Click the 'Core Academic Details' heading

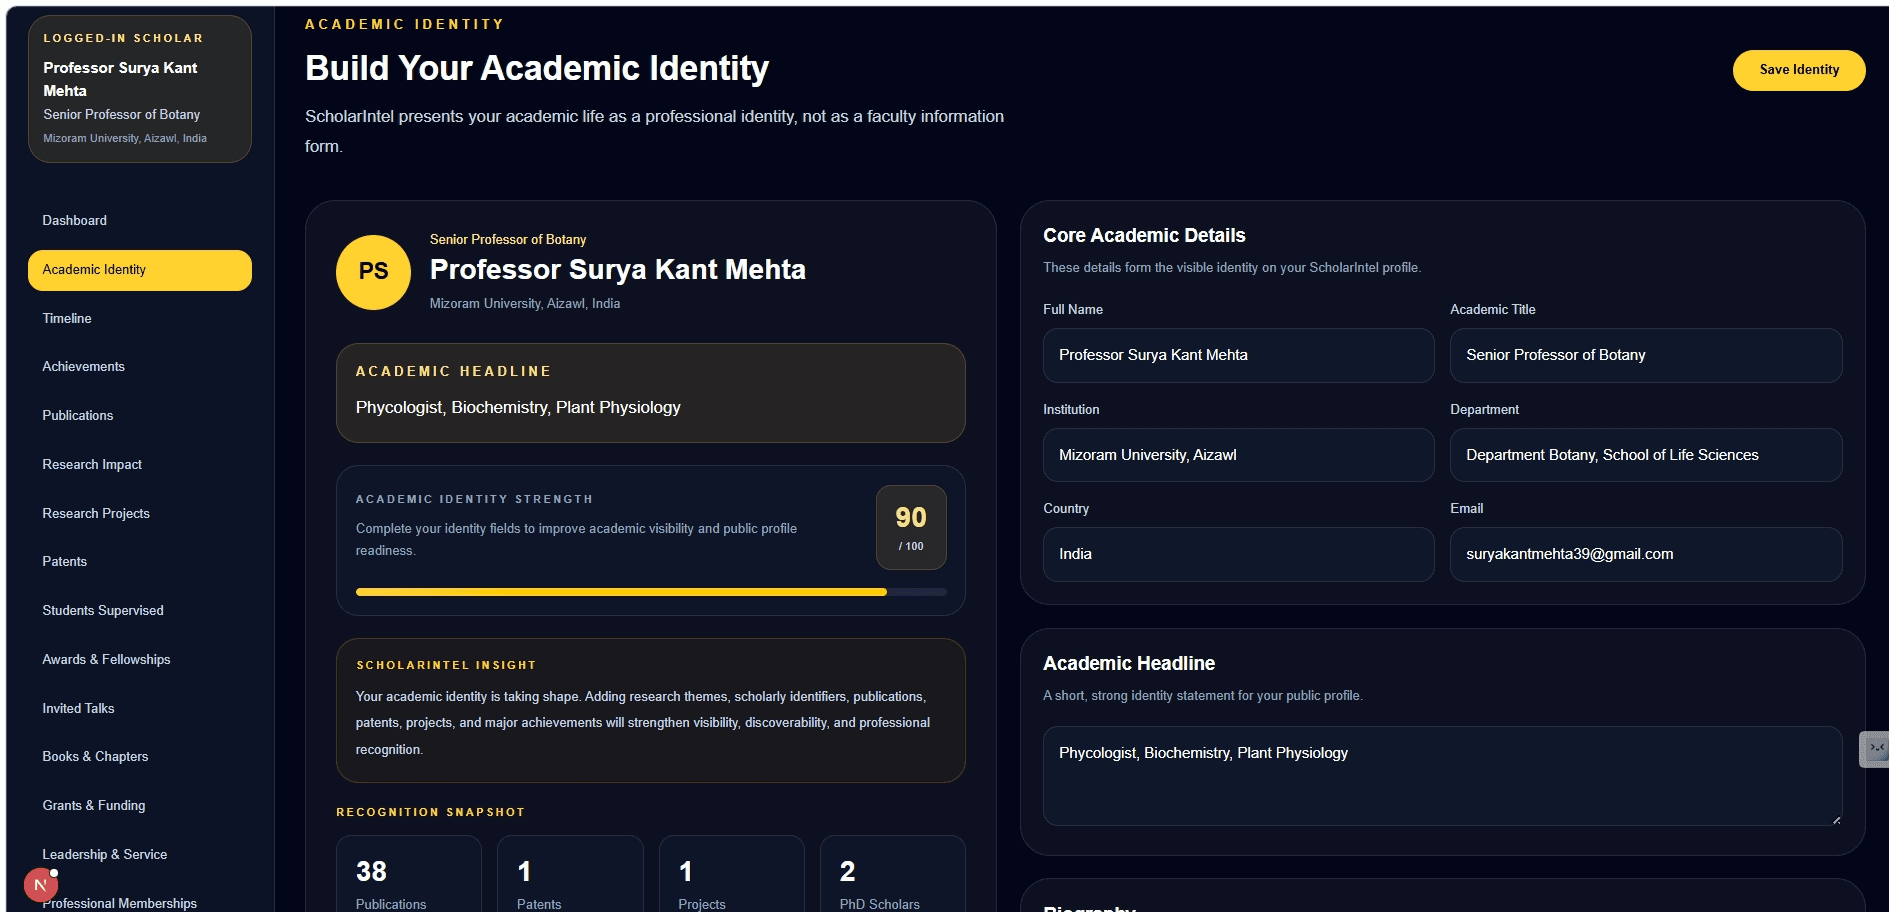pos(1144,236)
